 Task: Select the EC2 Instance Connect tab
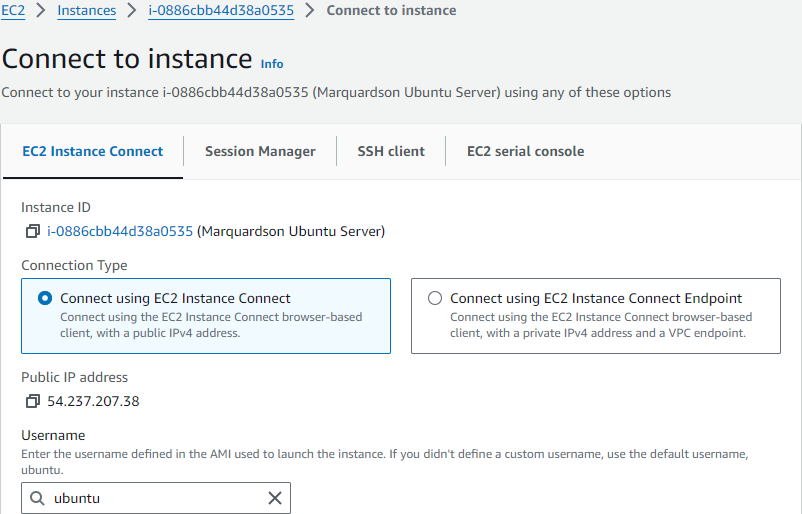92,151
